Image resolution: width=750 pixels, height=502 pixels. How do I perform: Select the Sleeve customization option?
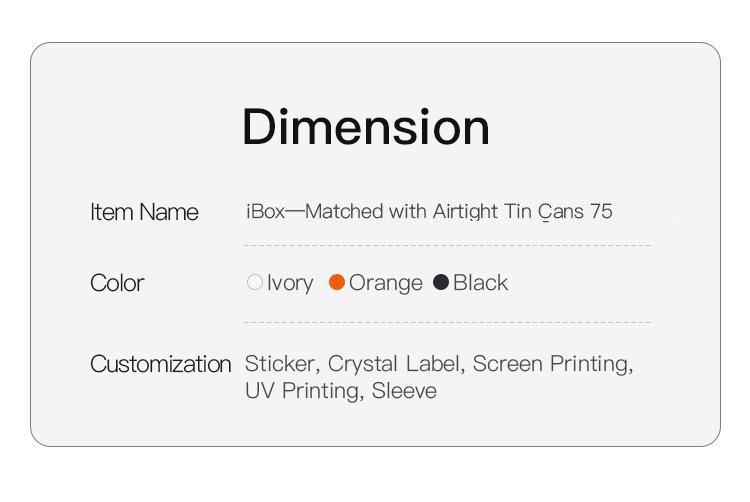pos(404,390)
